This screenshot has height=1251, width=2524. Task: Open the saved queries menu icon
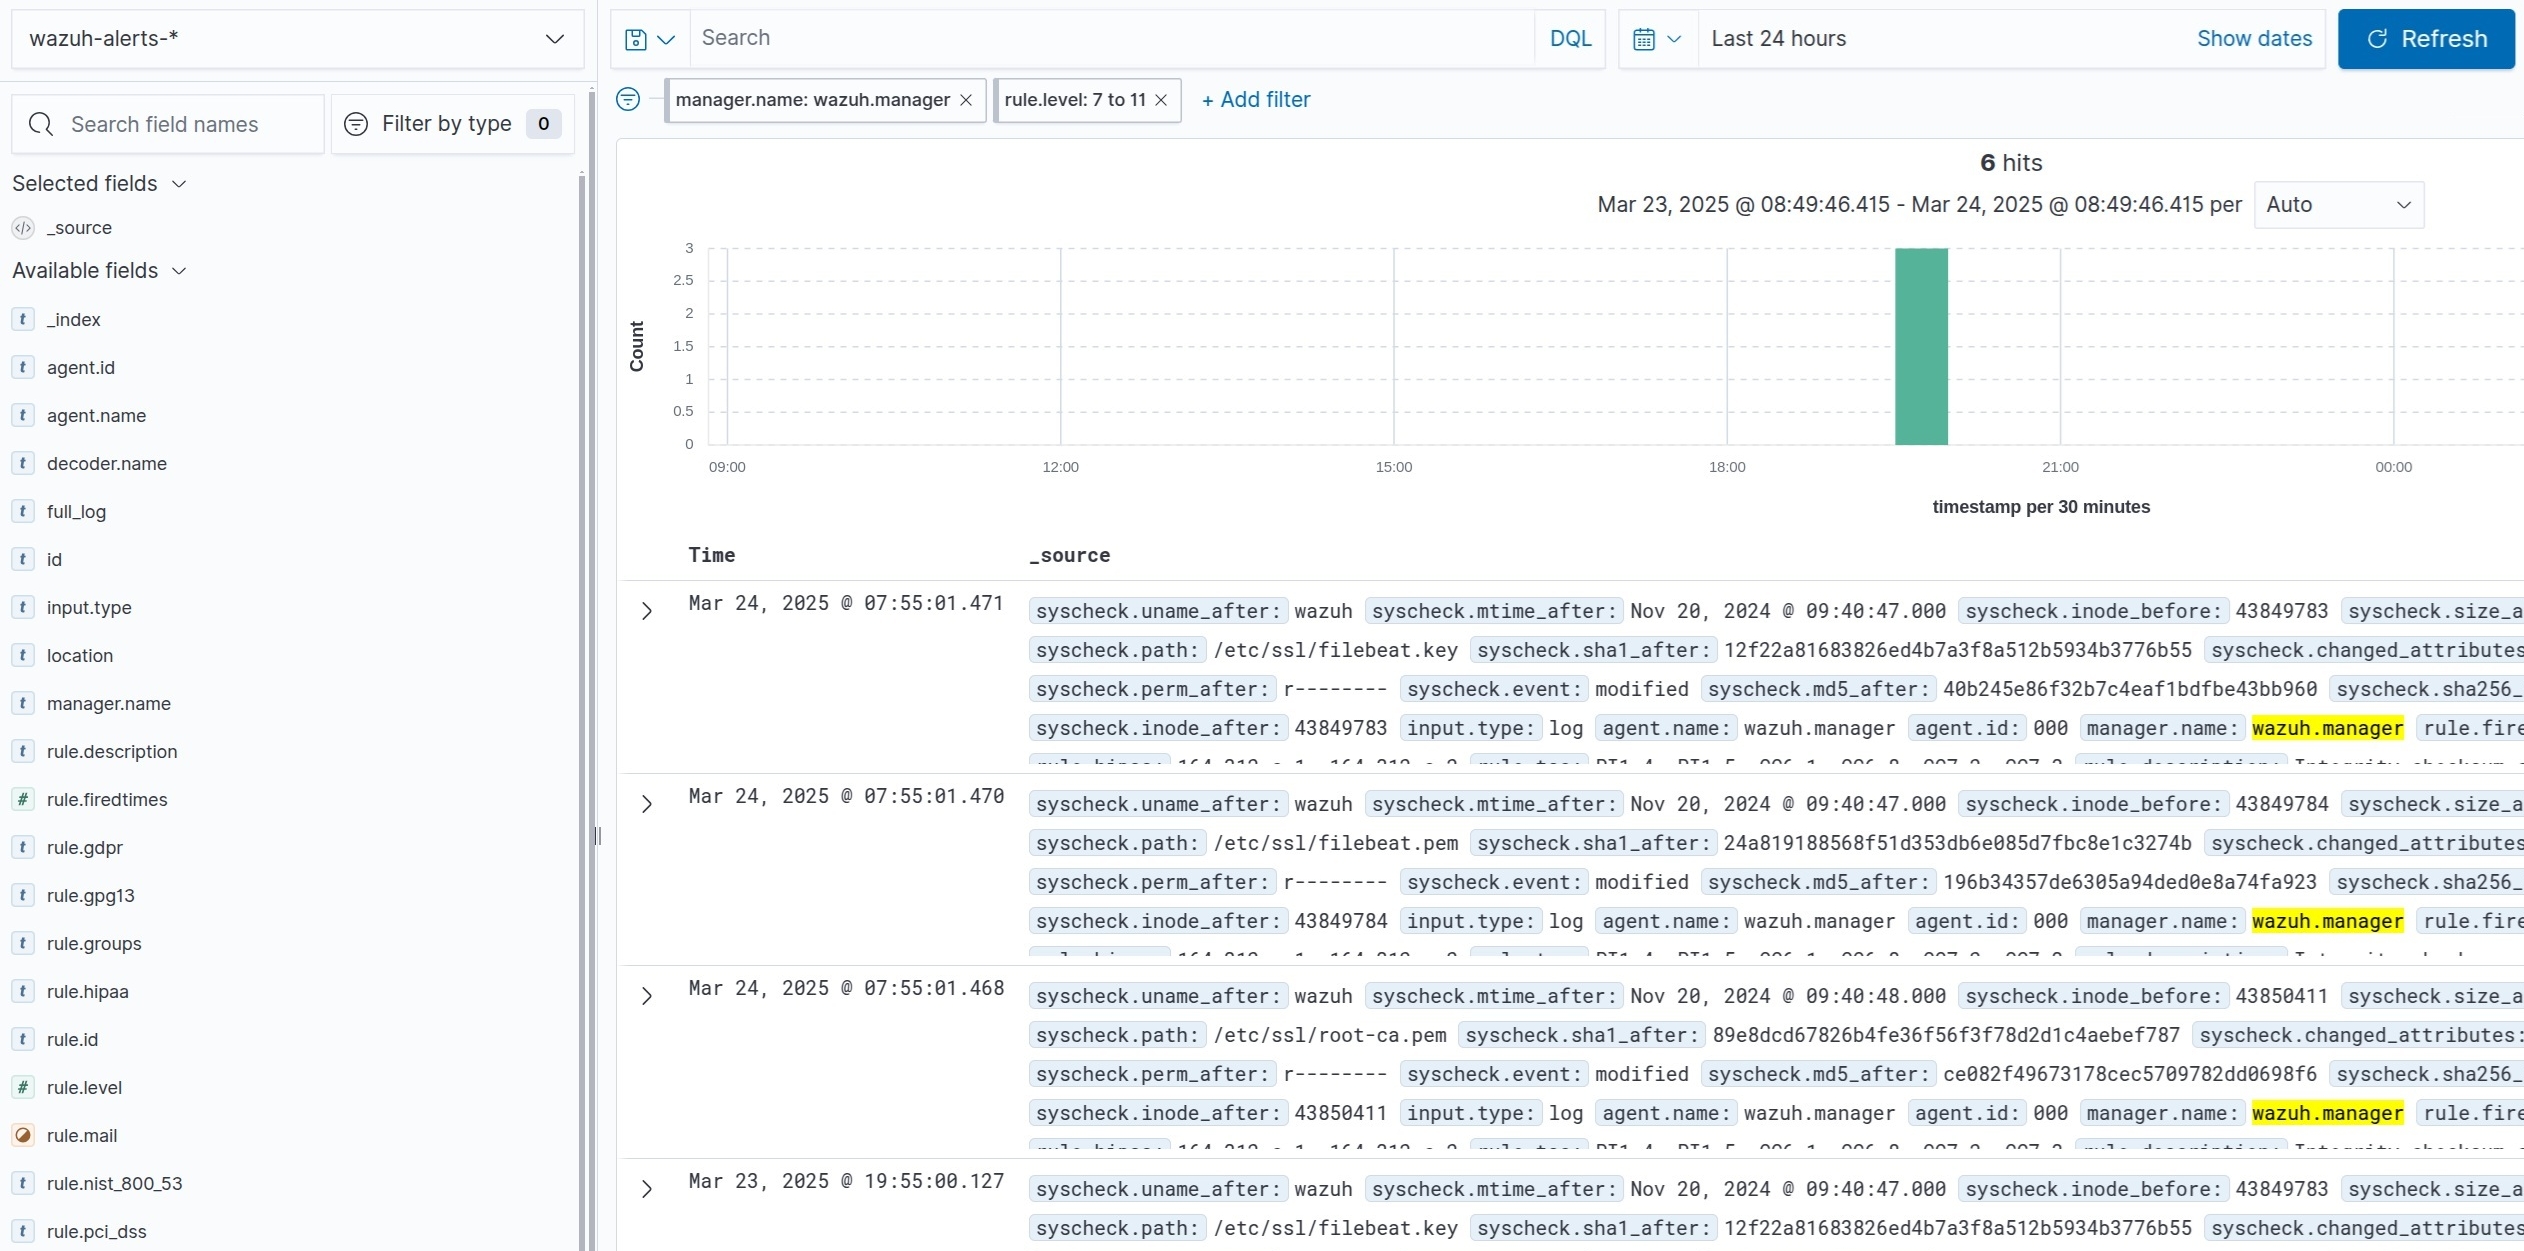(650, 39)
